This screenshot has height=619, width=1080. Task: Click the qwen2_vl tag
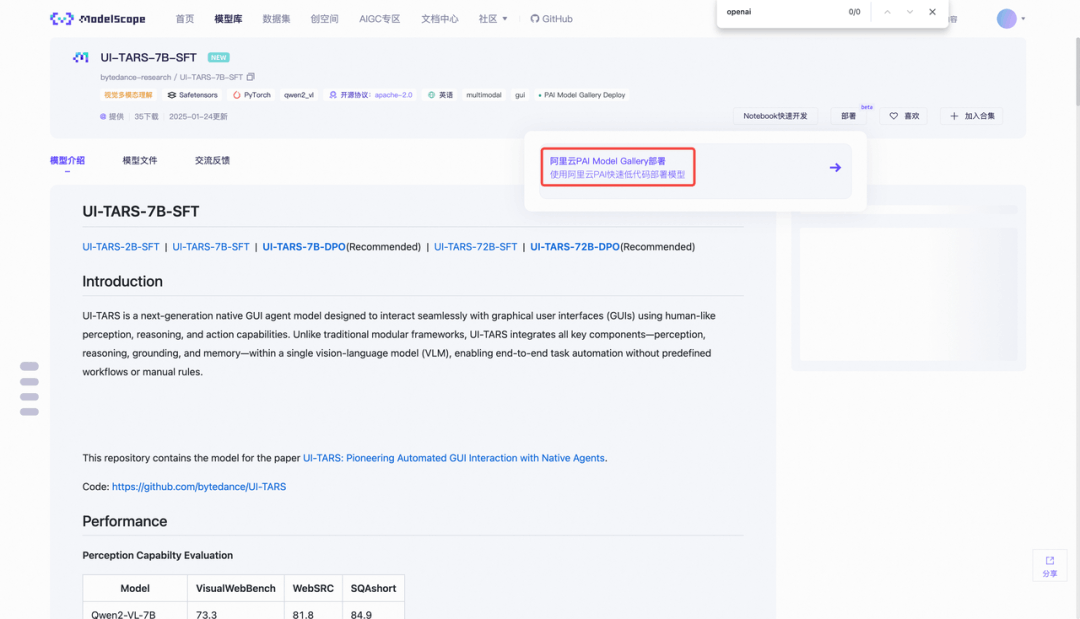[x=299, y=95]
